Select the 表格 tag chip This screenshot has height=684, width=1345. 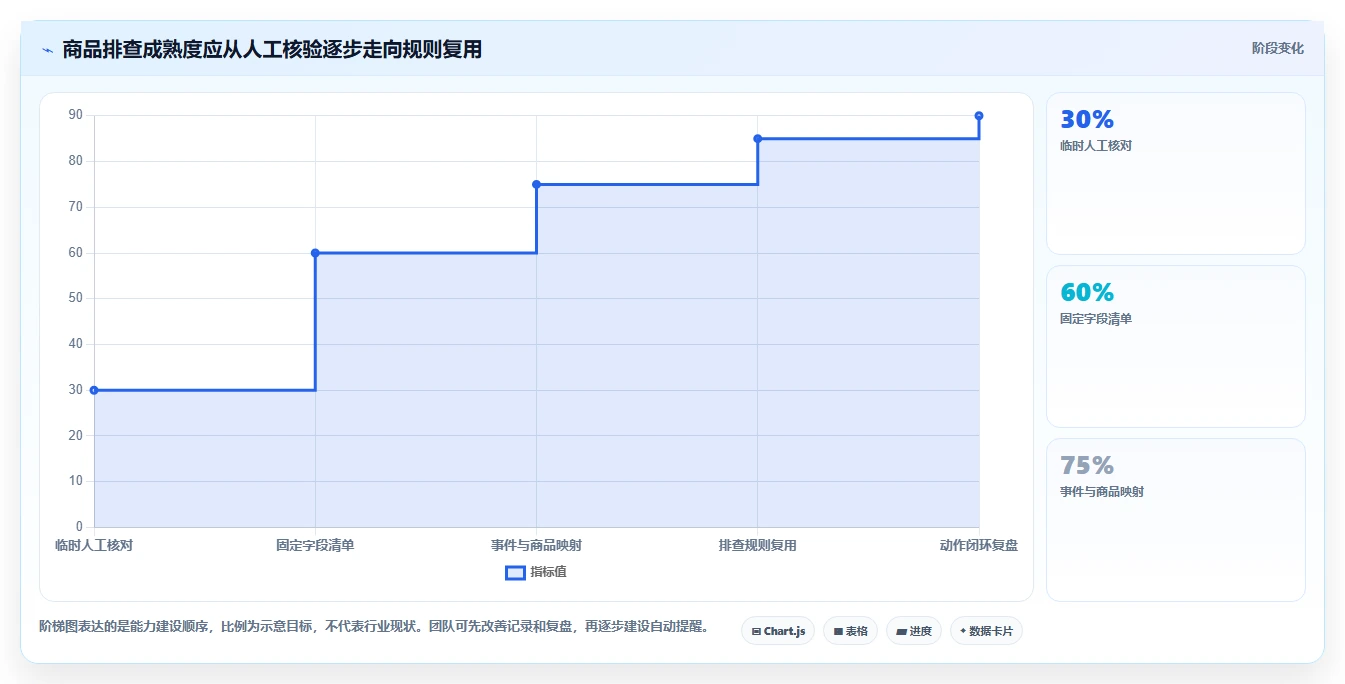point(850,631)
